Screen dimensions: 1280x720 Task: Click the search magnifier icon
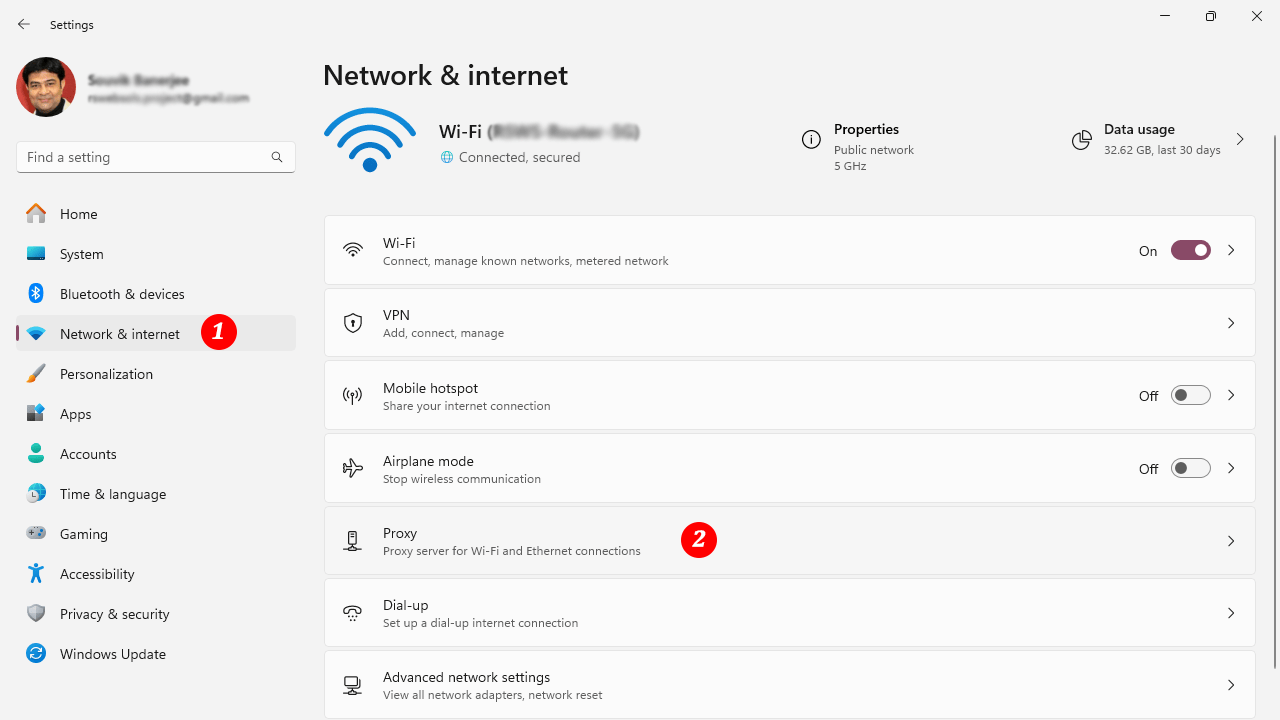click(277, 157)
